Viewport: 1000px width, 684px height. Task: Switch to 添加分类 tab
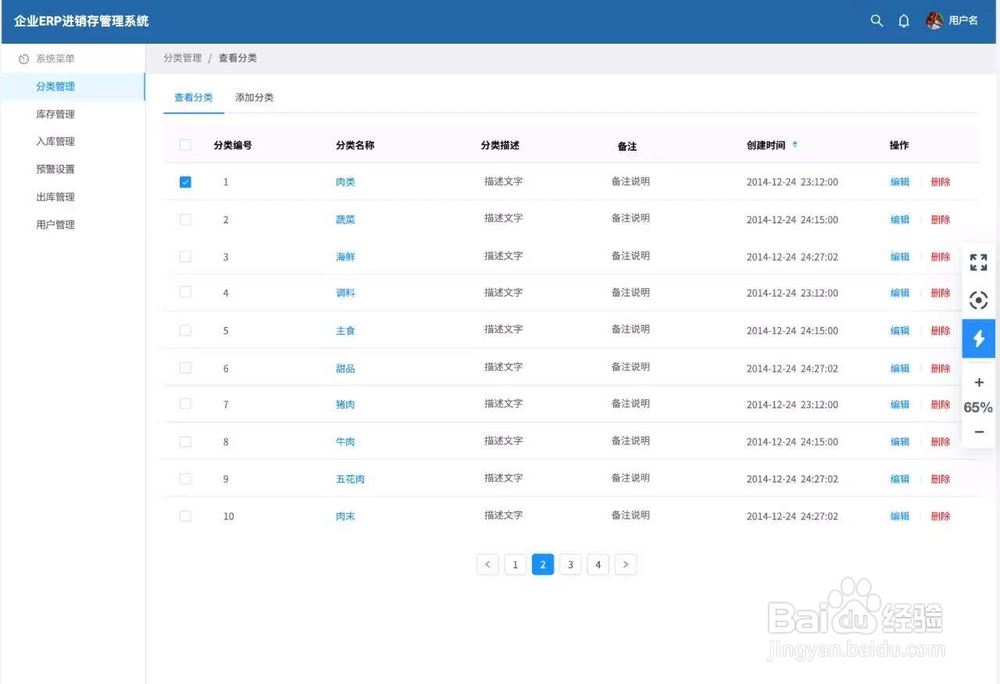tap(254, 98)
